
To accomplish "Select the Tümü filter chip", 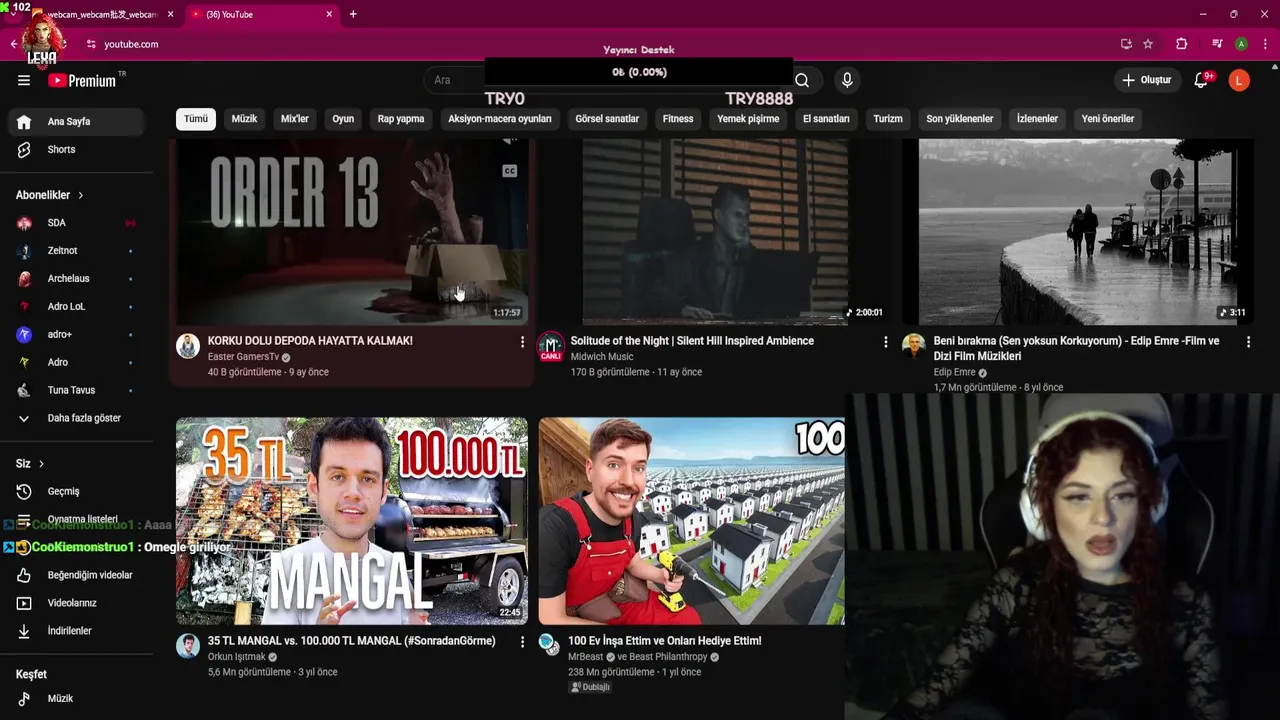I will (x=196, y=119).
